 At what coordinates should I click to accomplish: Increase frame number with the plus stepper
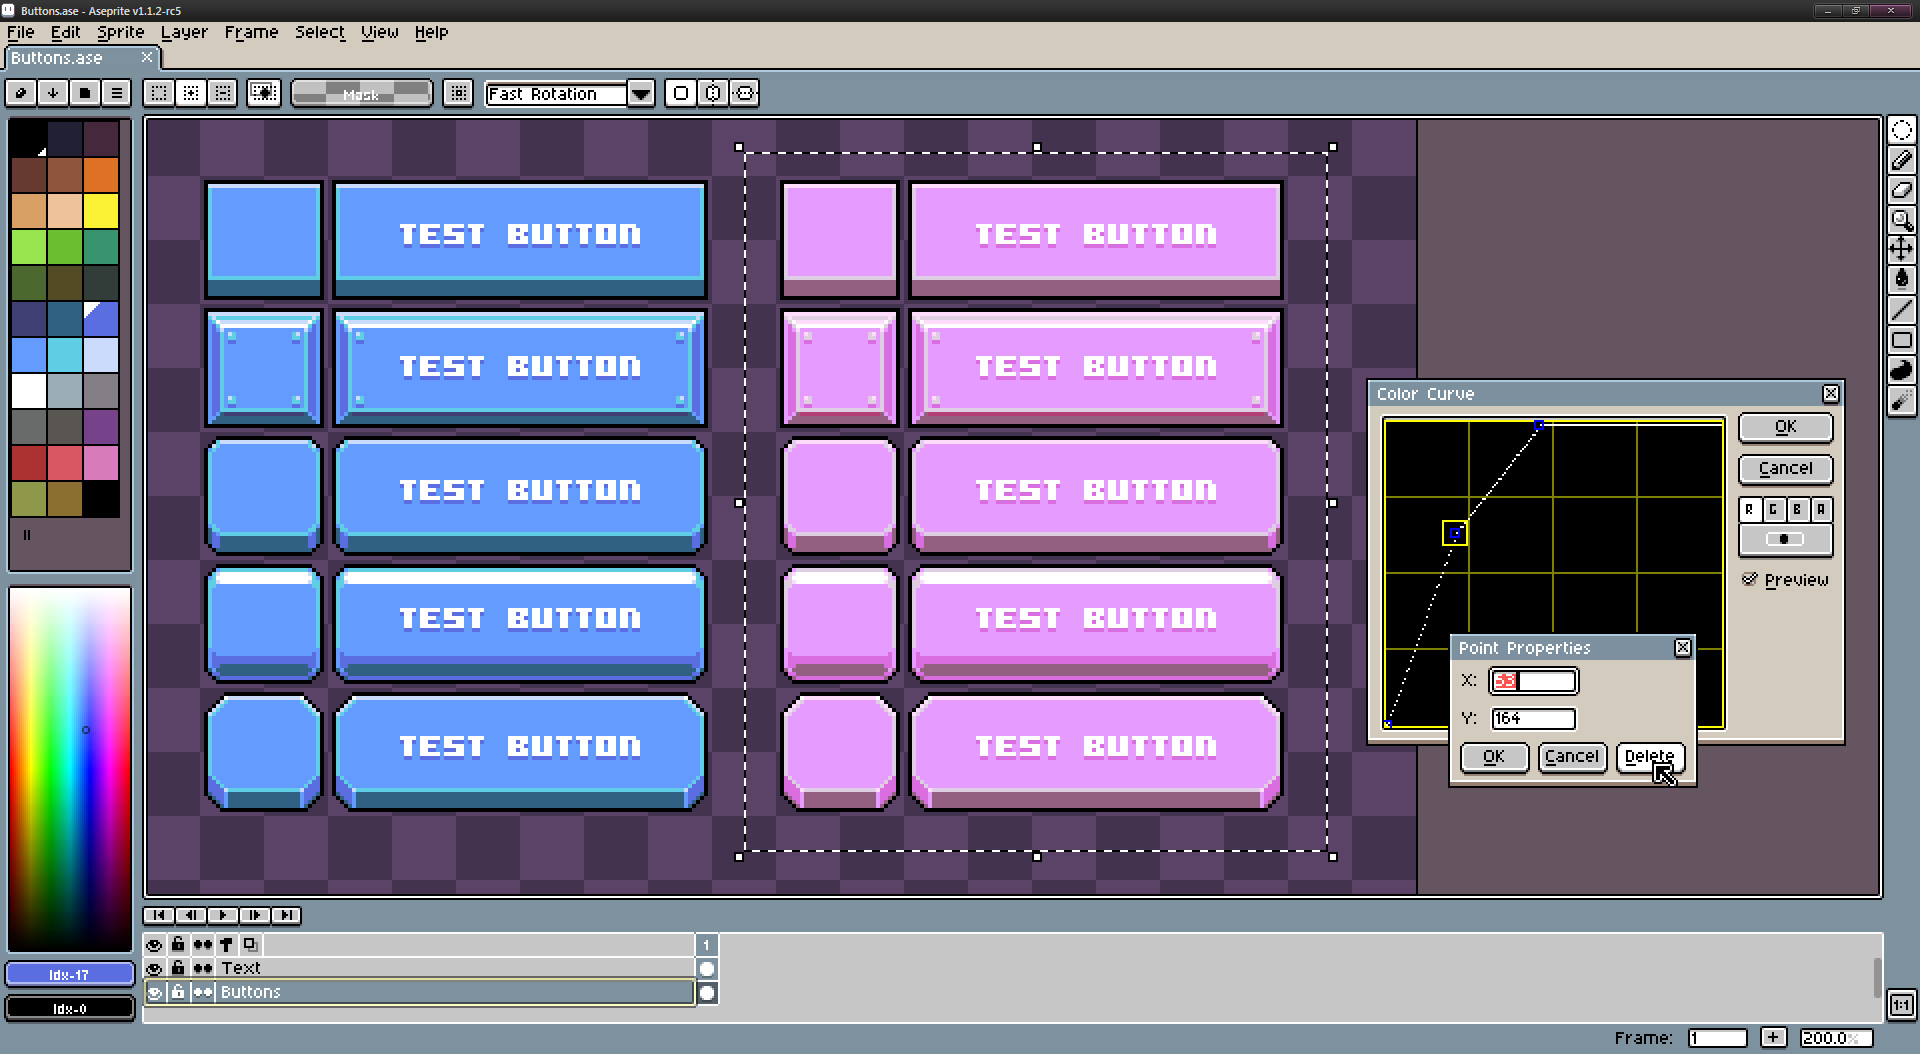(1774, 1037)
